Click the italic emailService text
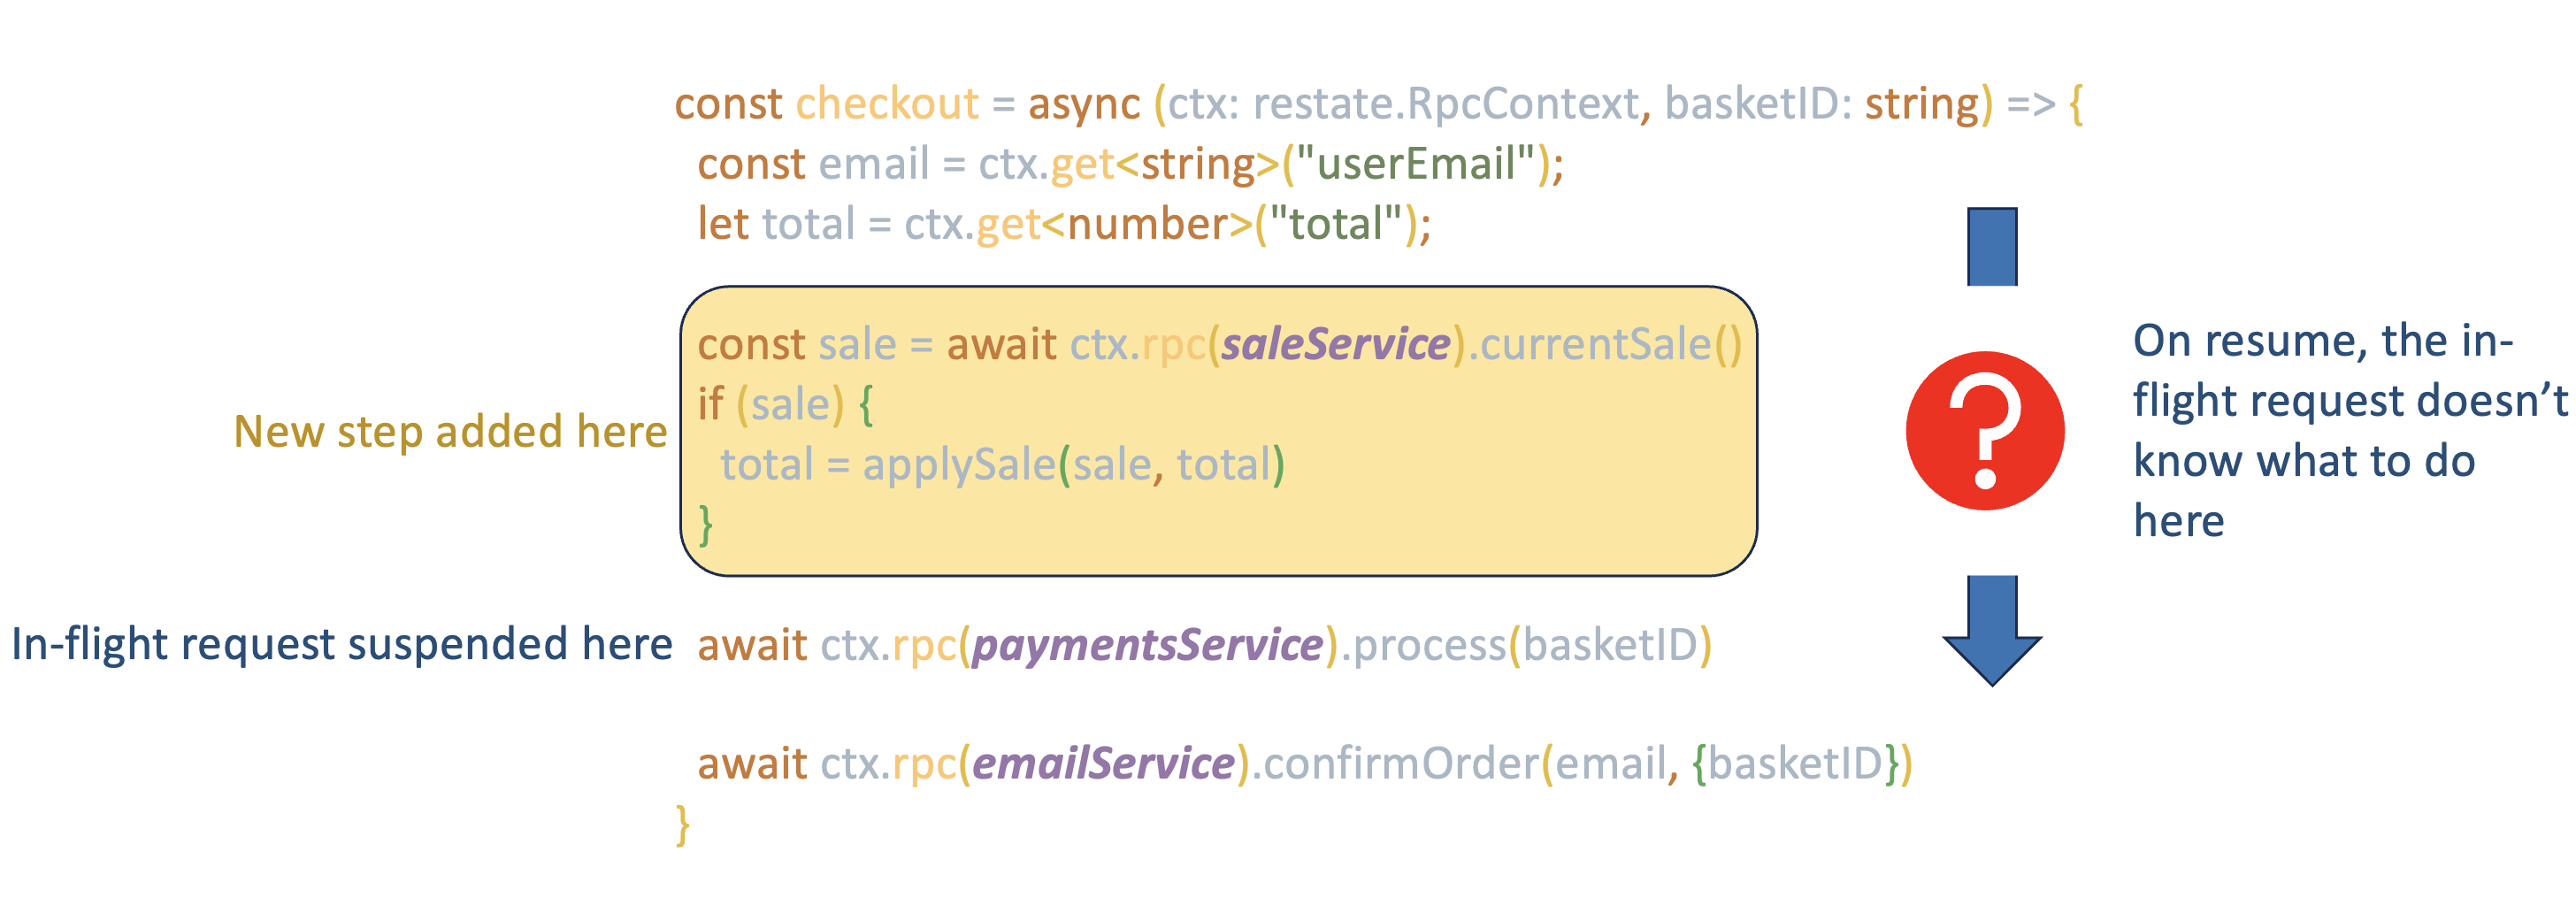This screenshot has width=2576, height=913. point(1103,764)
